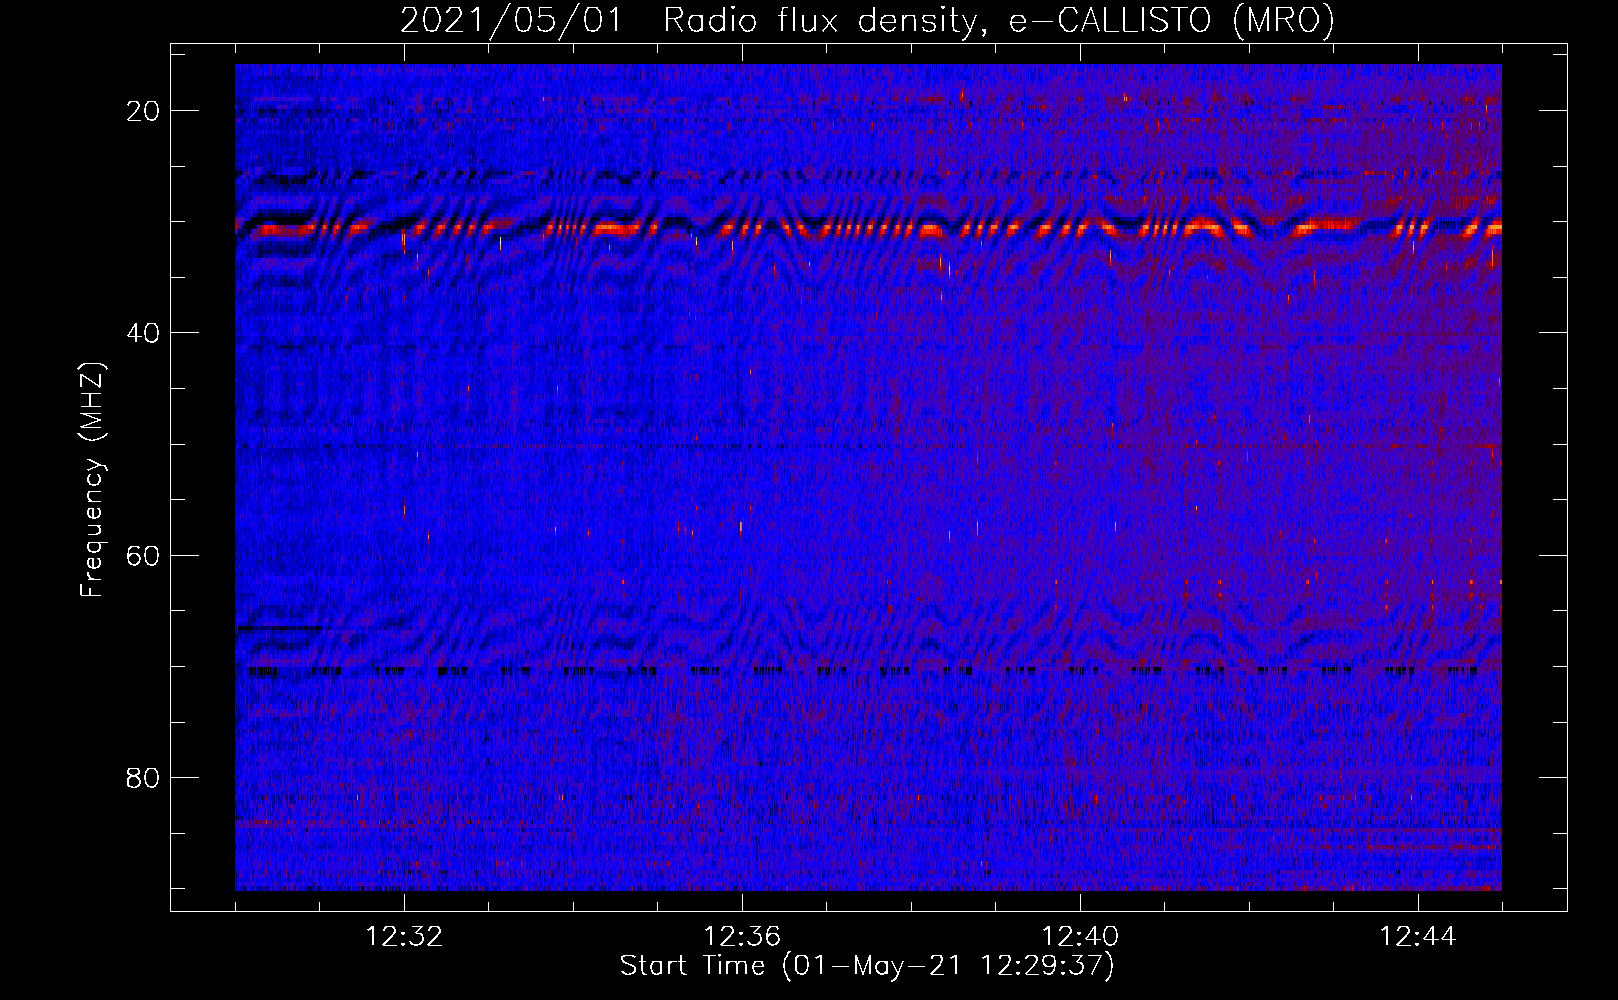Click the 12:32 time tick label

click(x=404, y=937)
